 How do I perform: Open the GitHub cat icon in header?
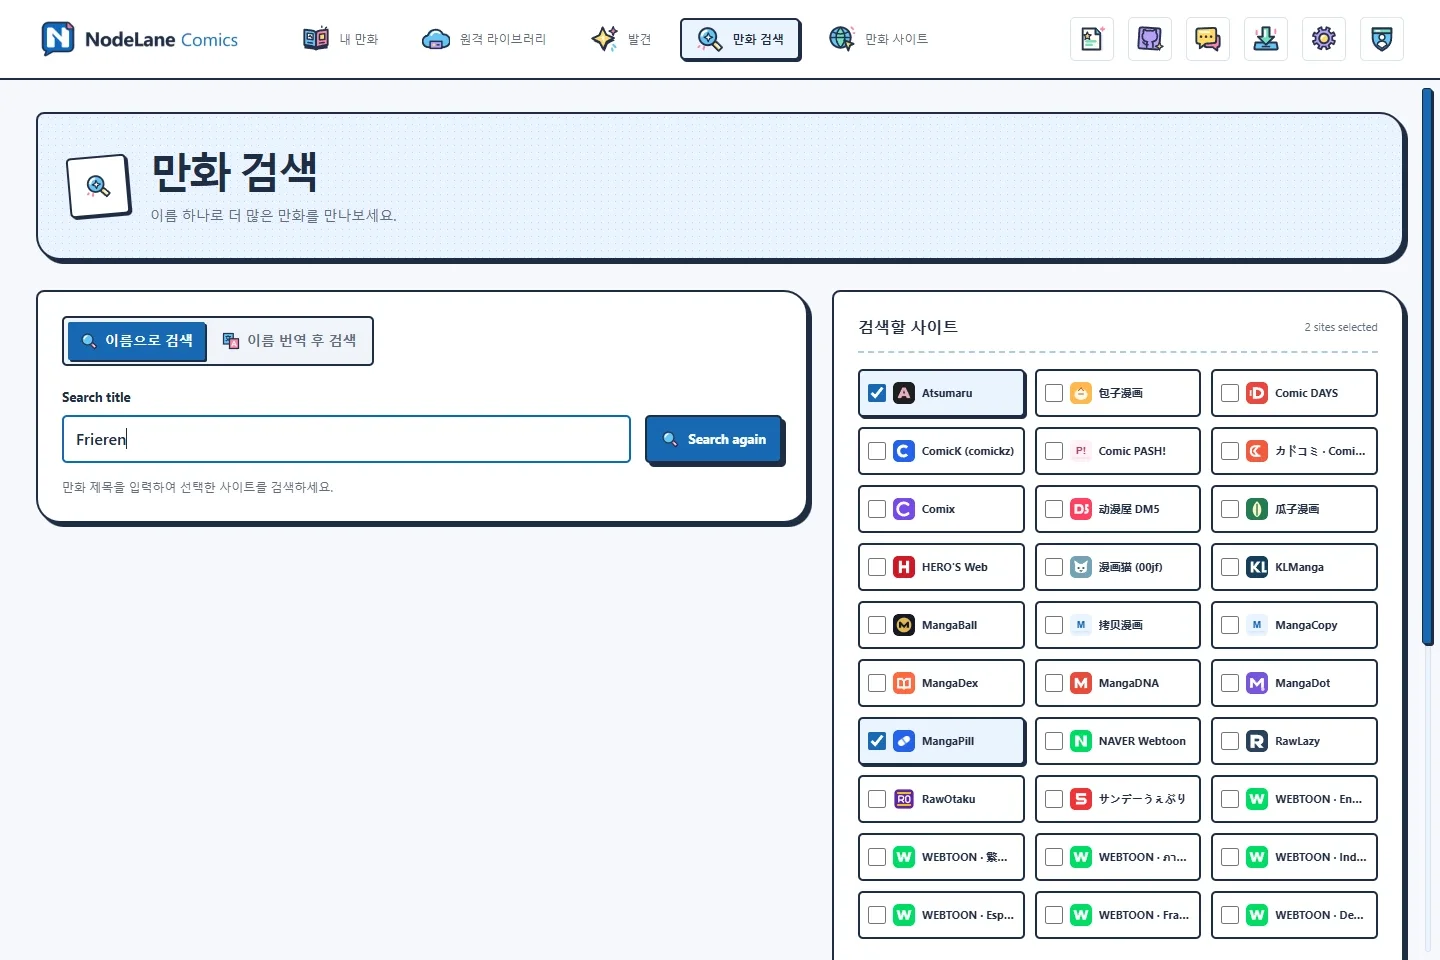point(1149,39)
